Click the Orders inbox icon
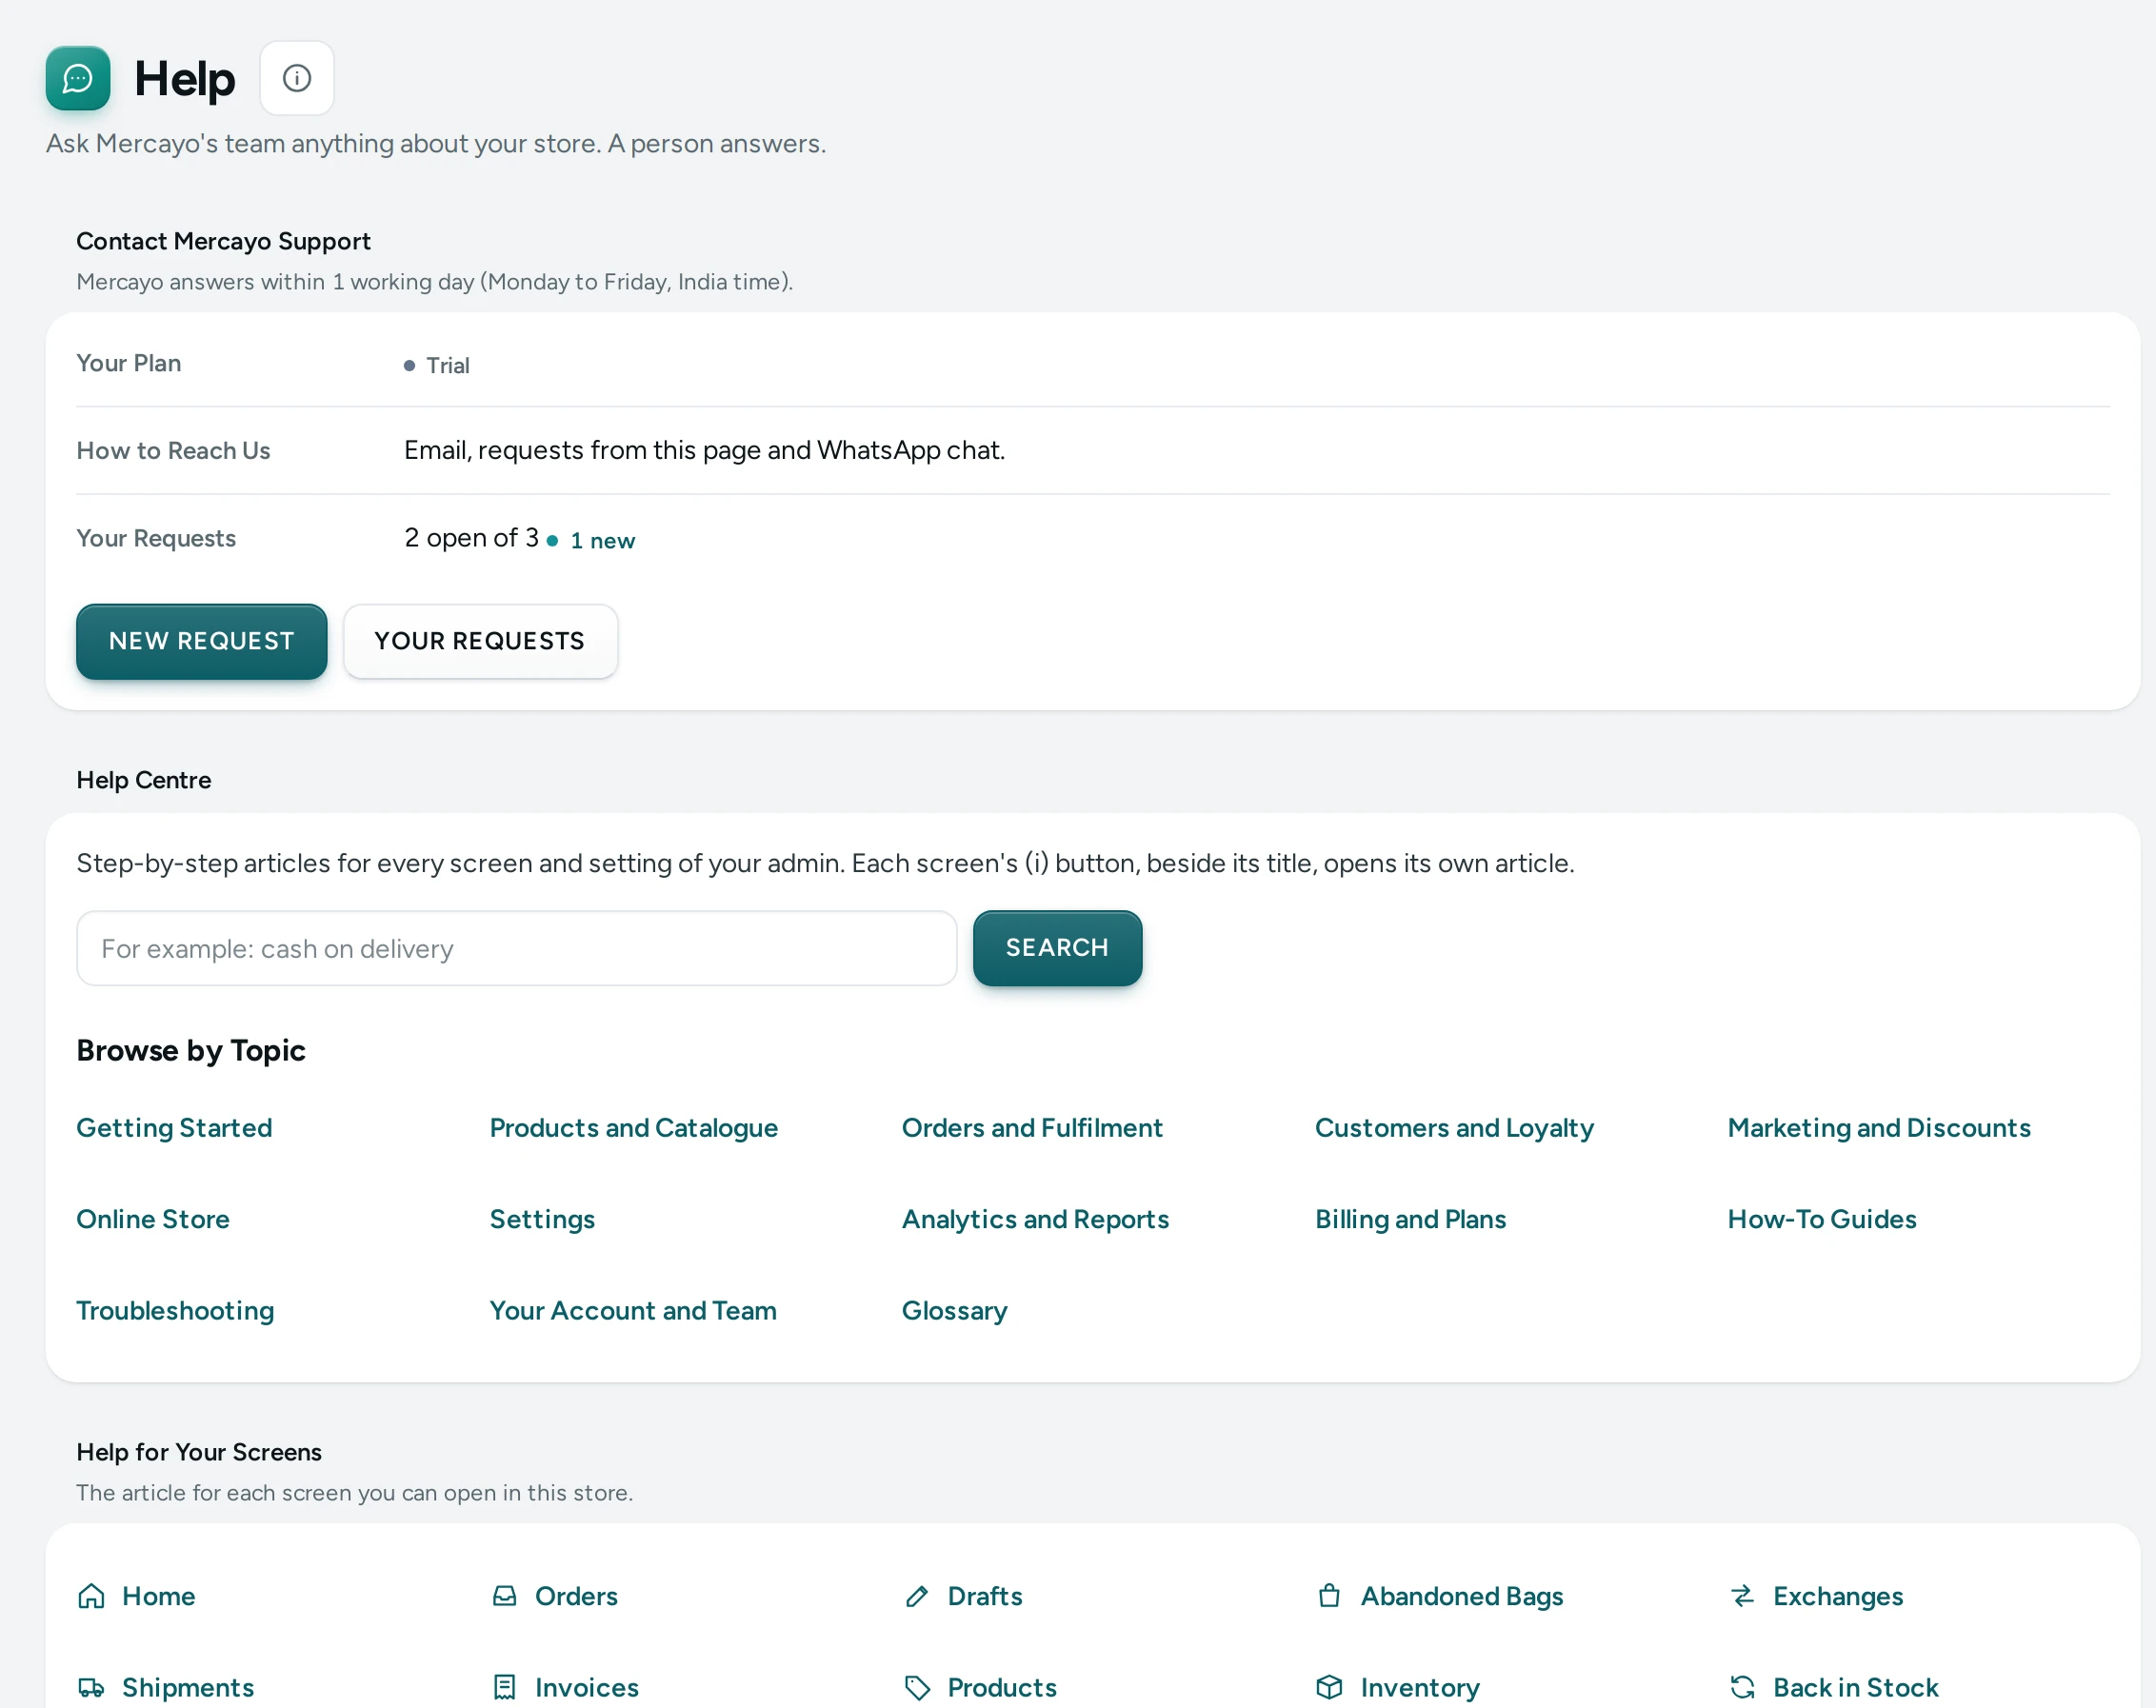The image size is (2156, 1708). point(505,1596)
